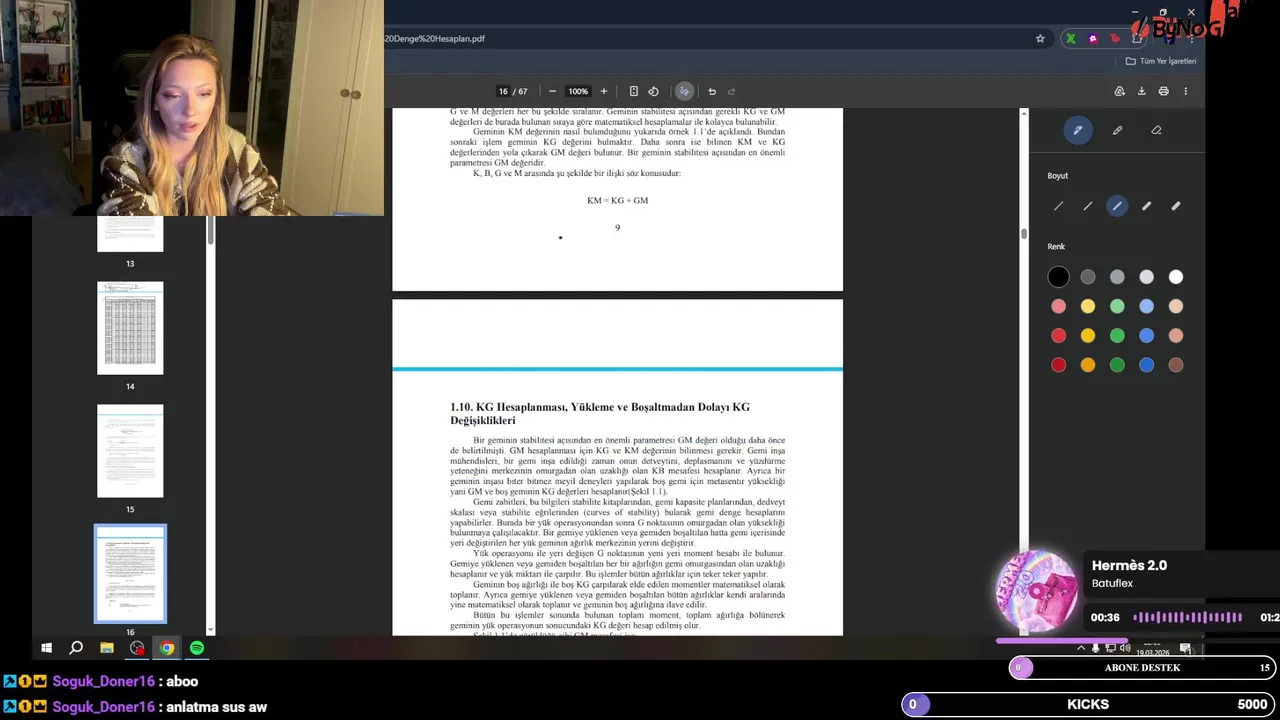This screenshot has width=1280, height=720.
Task: Open the PDF viewer more actions menu
Action: (1185, 91)
